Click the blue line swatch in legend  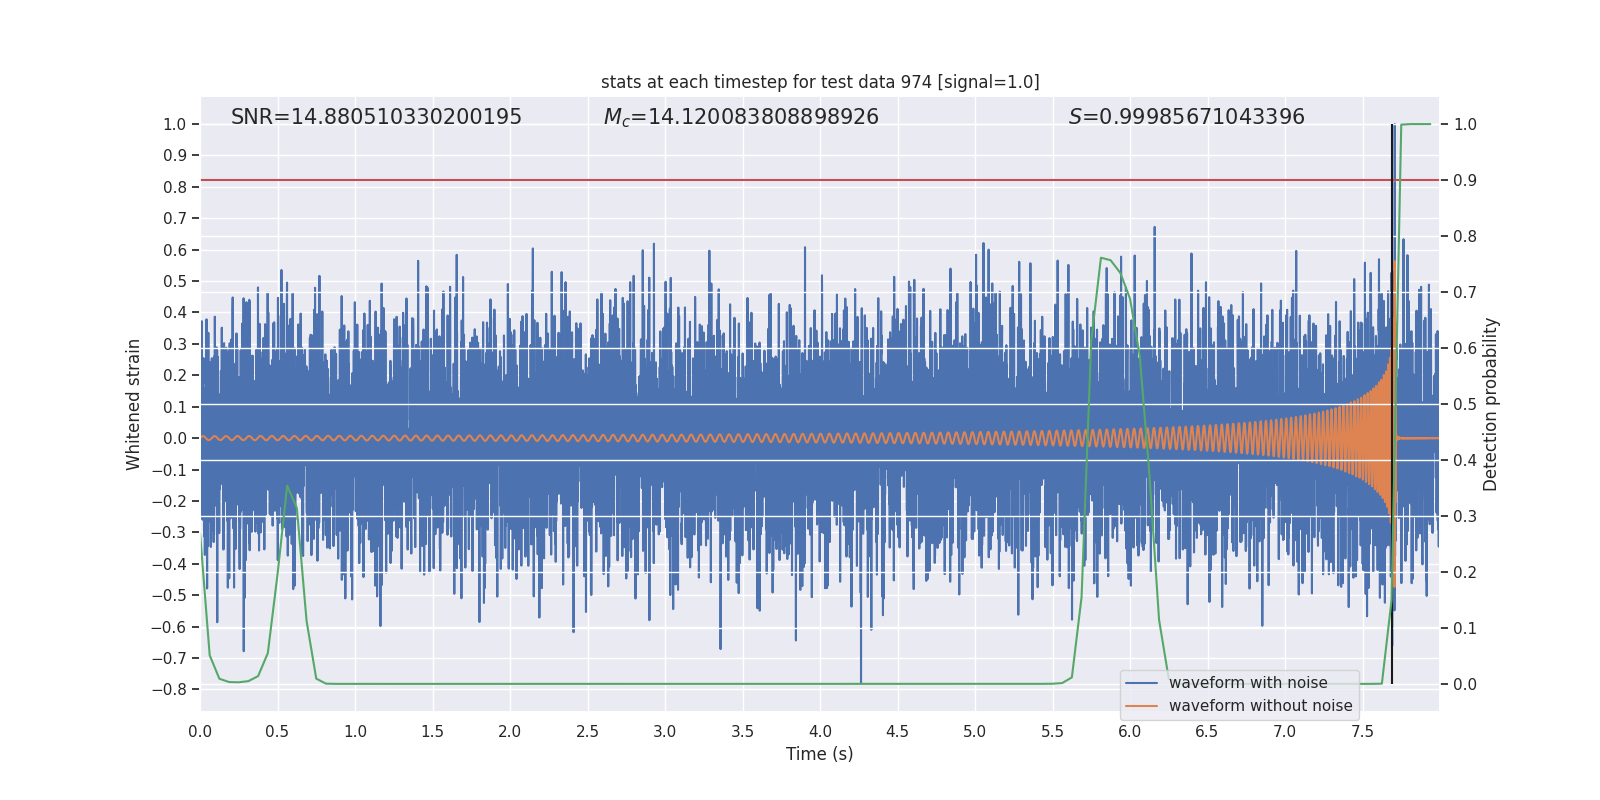pos(1141,683)
